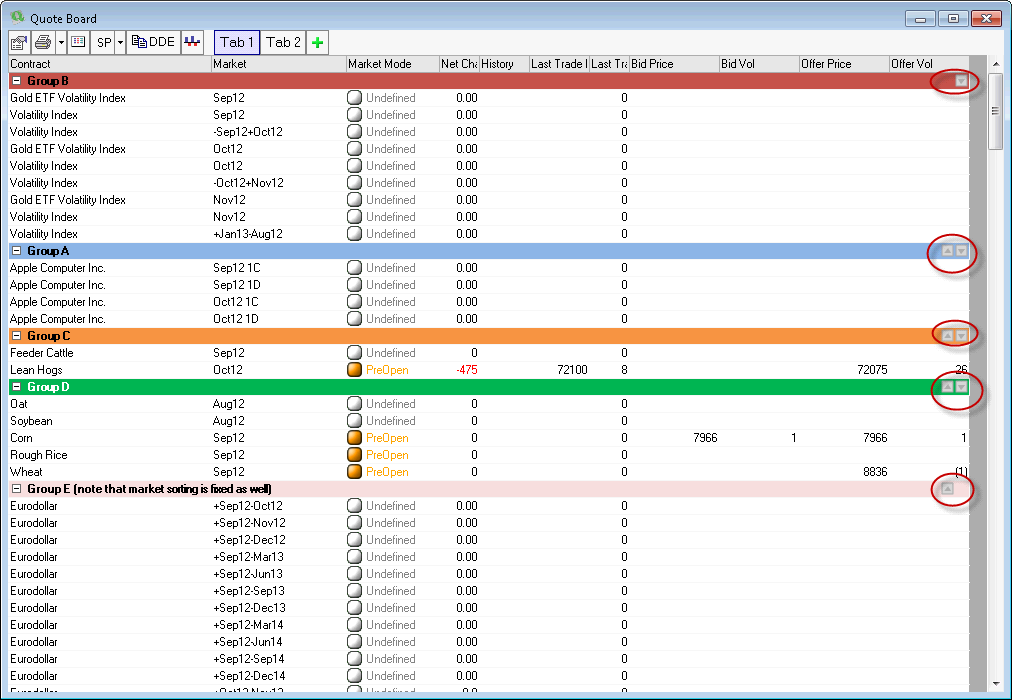Screen dimensions: 1012x700
Task: Open the quote board properties icon
Action: pos(19,42)
